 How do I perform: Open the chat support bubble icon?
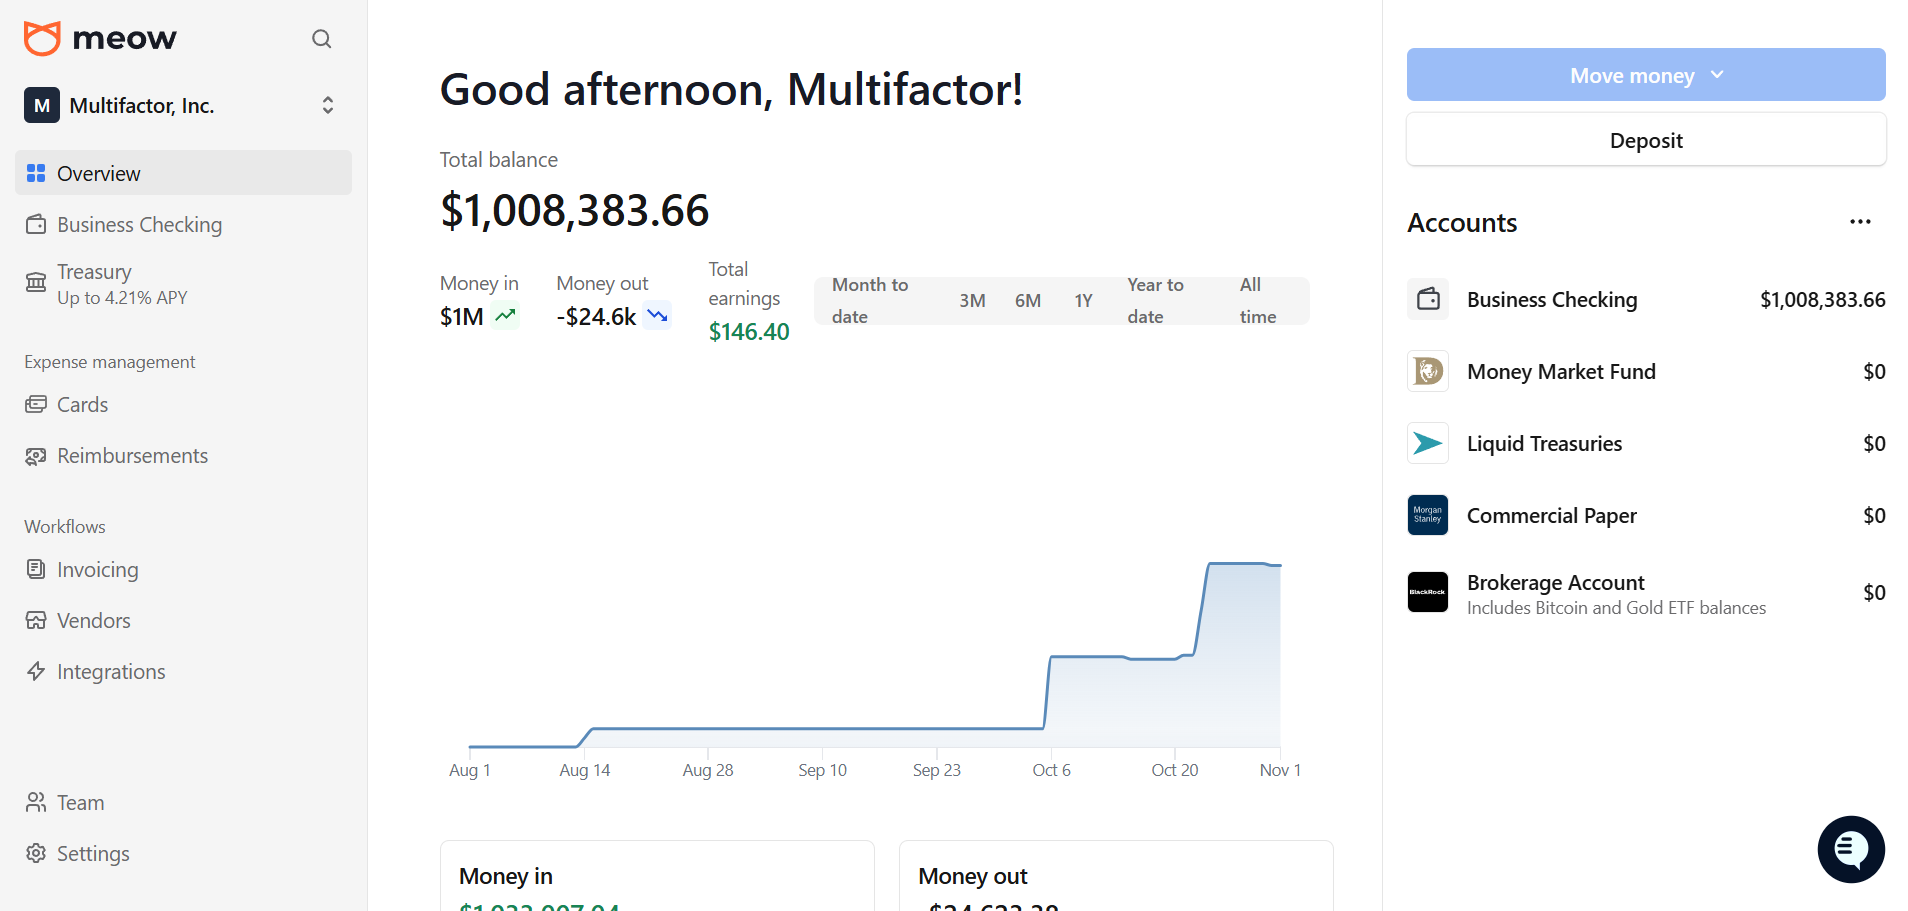coord(1850,849)
